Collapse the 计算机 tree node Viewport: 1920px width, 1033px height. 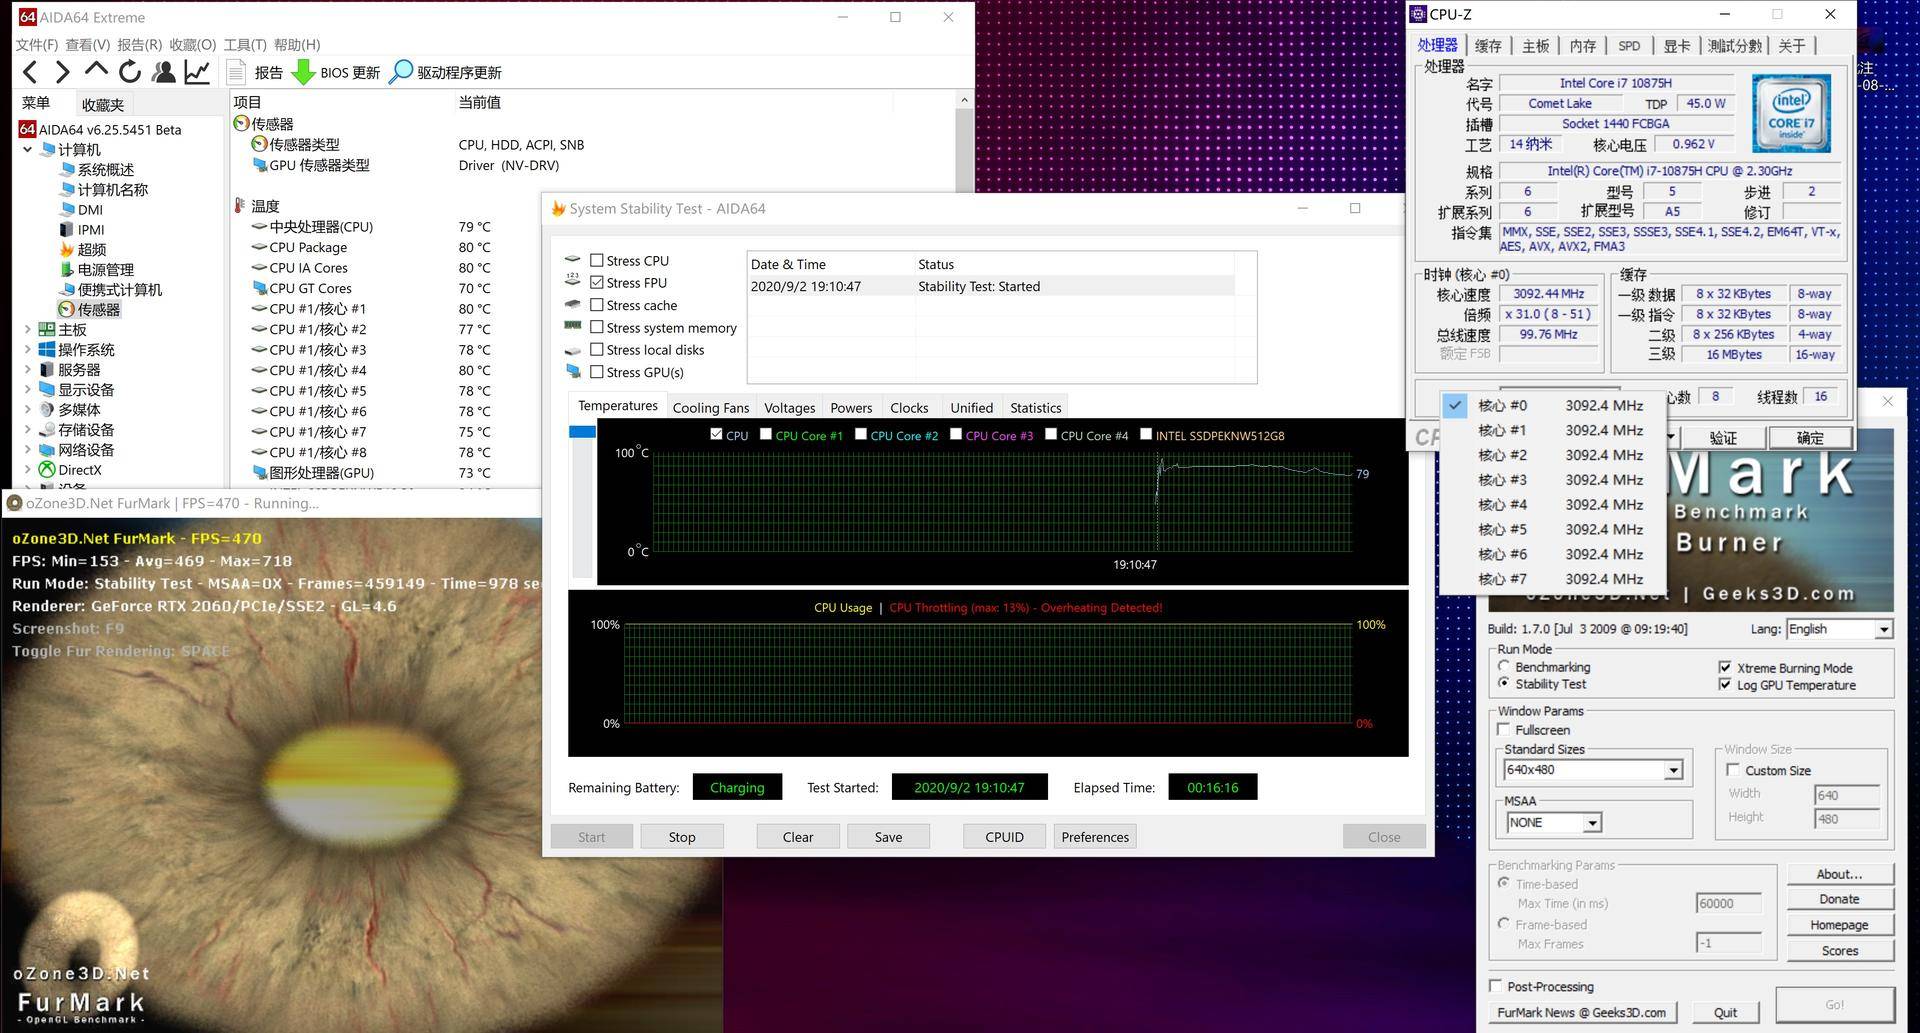pyautogui.click(x=27, y=150)
